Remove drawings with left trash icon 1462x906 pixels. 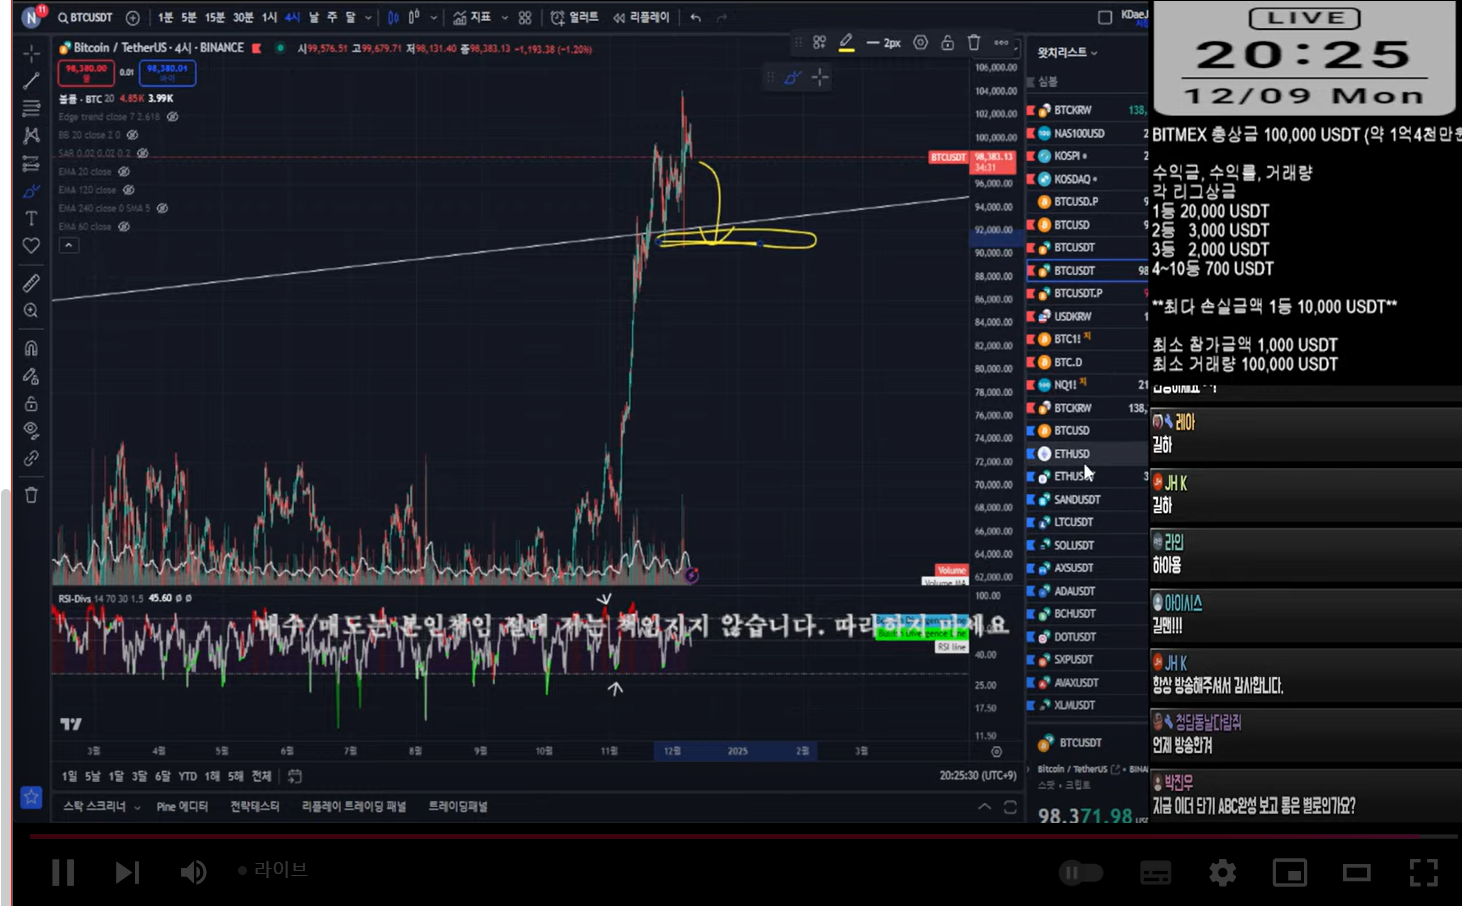(x=31, y=495)
